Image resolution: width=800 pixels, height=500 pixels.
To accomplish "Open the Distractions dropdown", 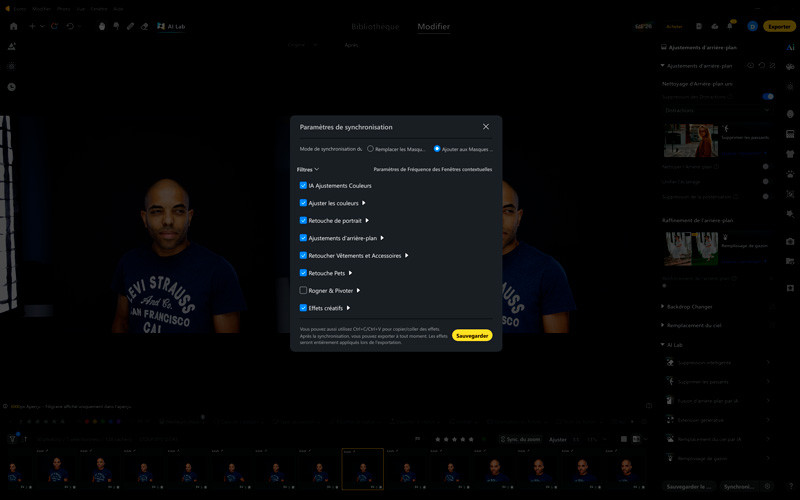I will pyautogui.click(x=717, y=110).
